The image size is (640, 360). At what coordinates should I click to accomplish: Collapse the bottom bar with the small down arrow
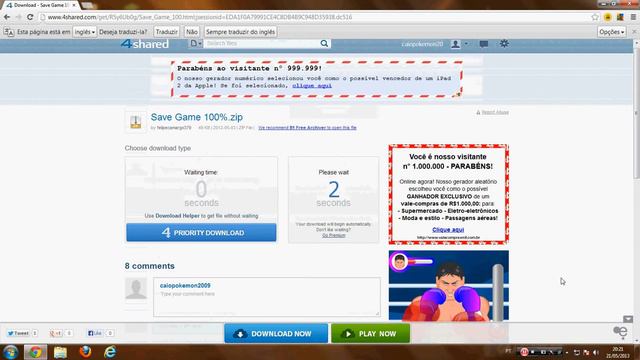[628, 319]
